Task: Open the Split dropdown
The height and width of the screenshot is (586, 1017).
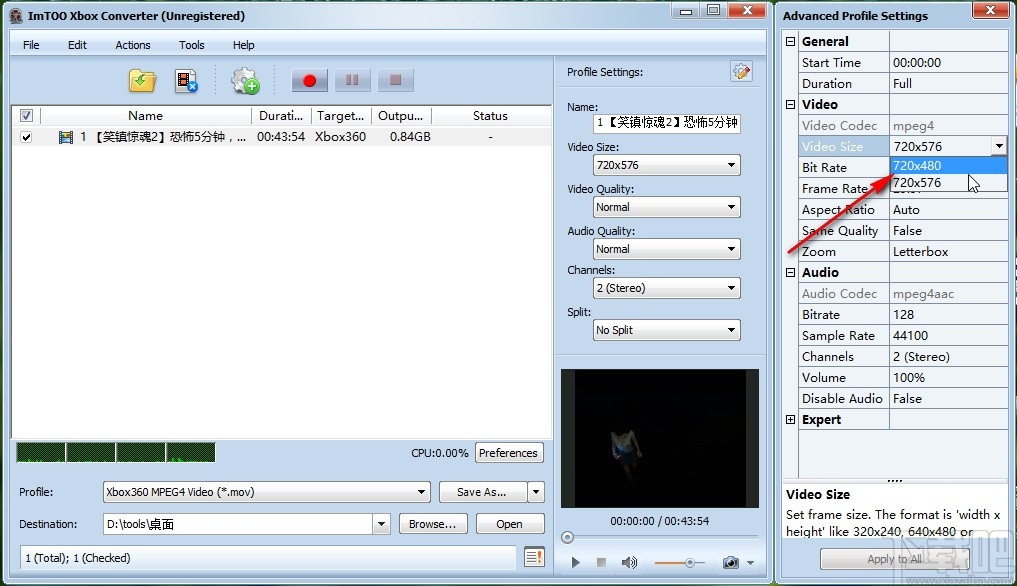Action: pos(667,330)
